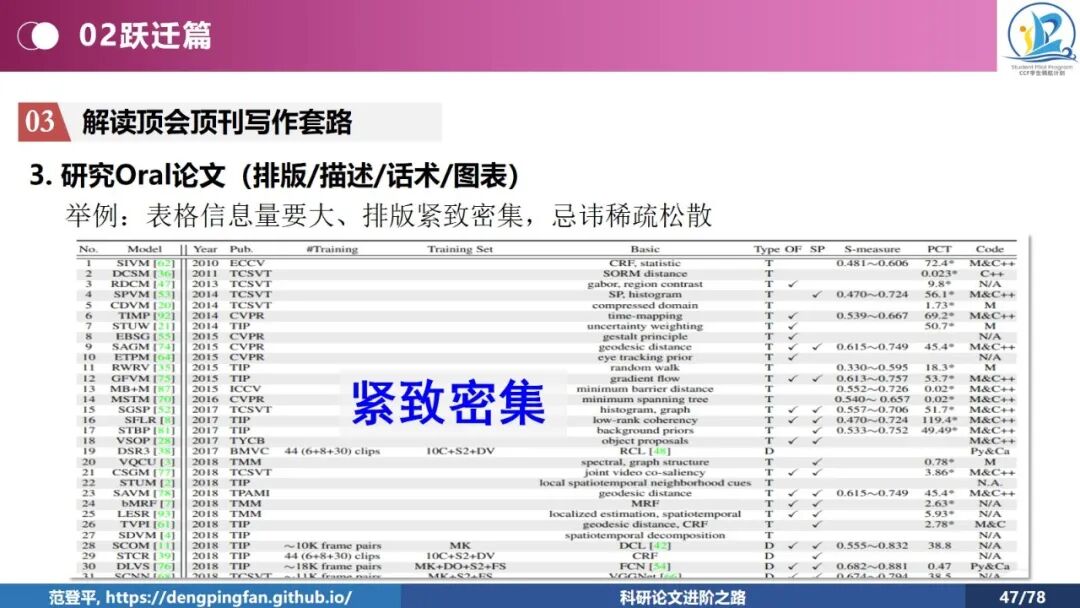The width and height of the screenshot is (1080, 608).
Task: Click the S-measure column header
Action: [x=872, y=249]
